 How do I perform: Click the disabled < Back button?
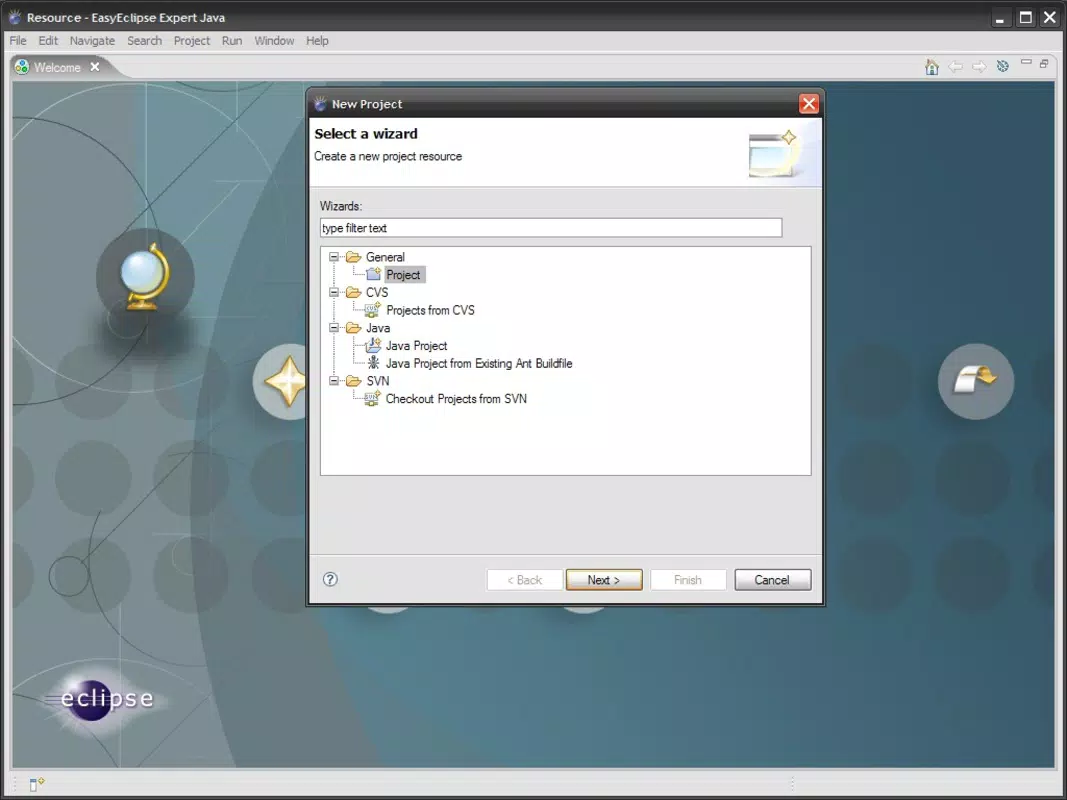tap(525, 580)
